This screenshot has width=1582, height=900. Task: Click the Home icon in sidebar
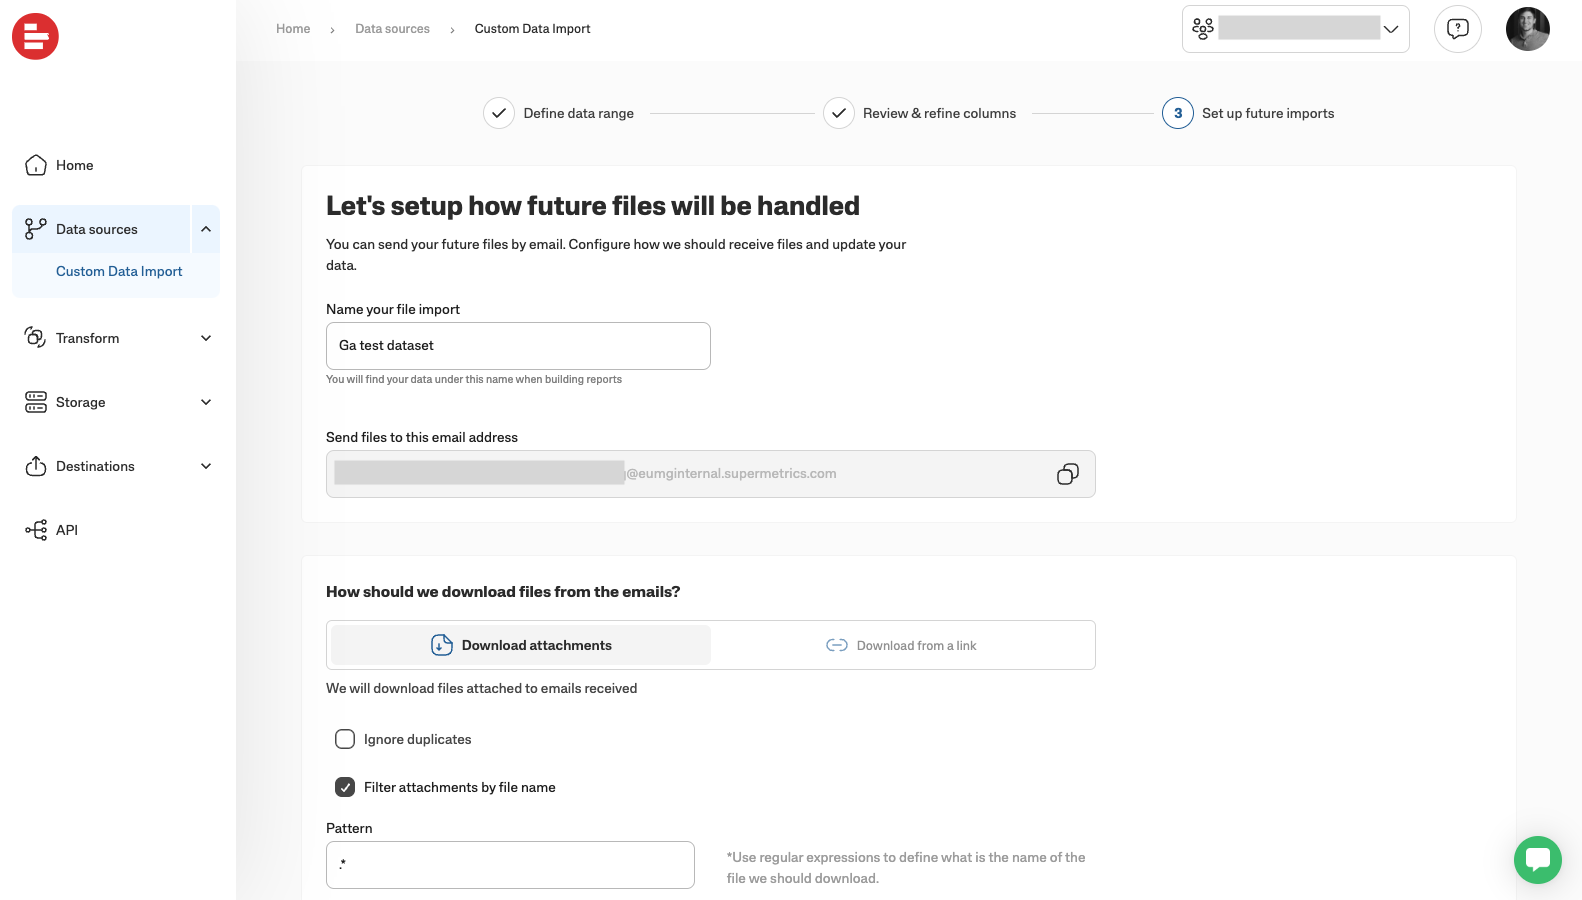(x=36, y=165)
